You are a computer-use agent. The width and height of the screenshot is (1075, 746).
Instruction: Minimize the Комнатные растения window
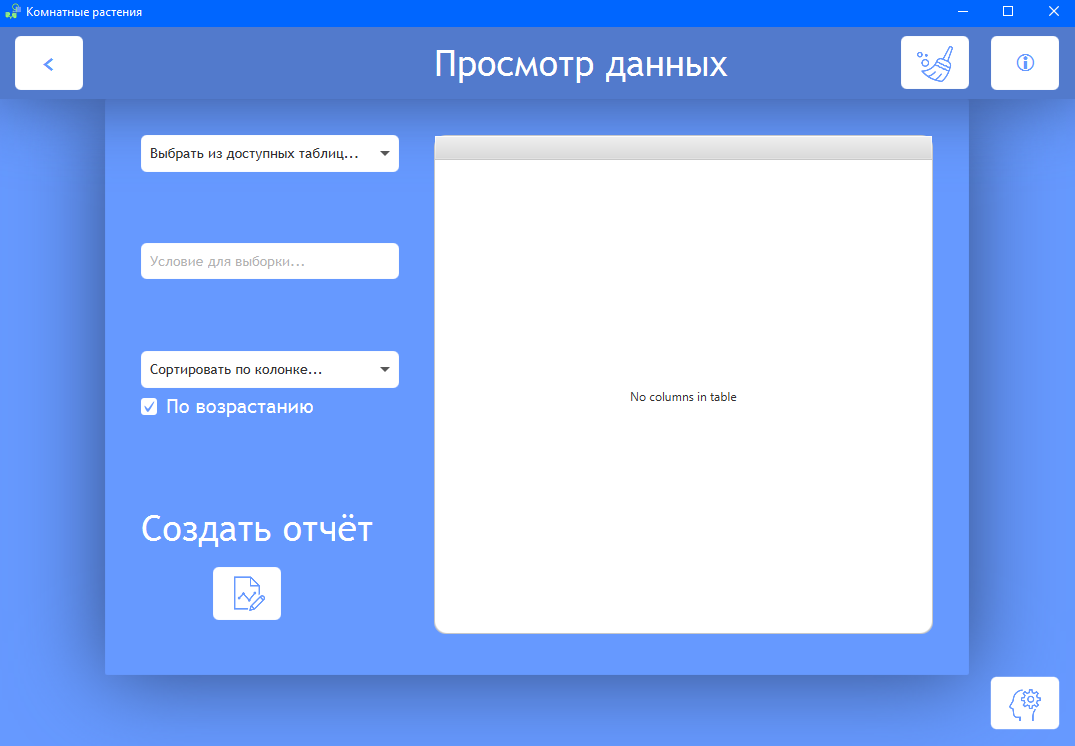[x=963, y=12]
